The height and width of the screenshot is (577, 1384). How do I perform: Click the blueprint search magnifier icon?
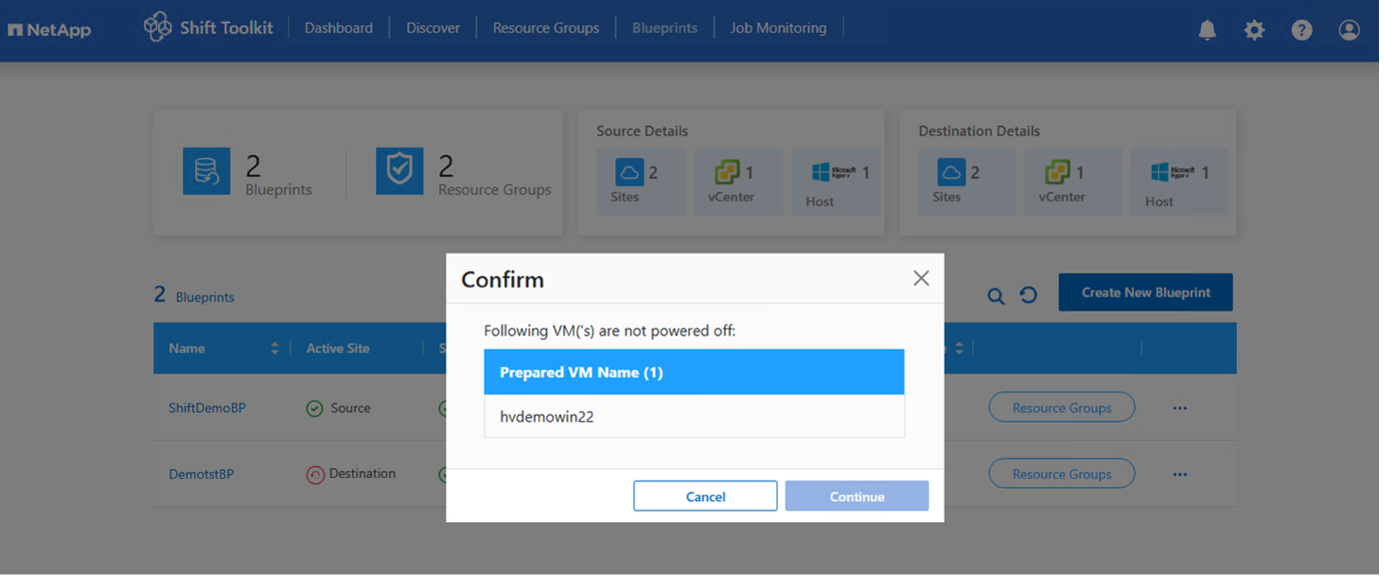[x=996, y=295]
